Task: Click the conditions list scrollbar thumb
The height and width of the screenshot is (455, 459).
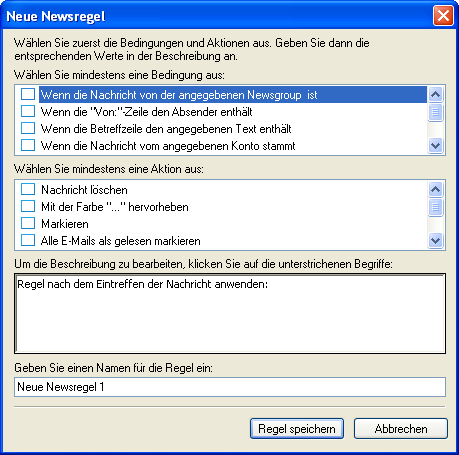Action: [x=435, y=112]
